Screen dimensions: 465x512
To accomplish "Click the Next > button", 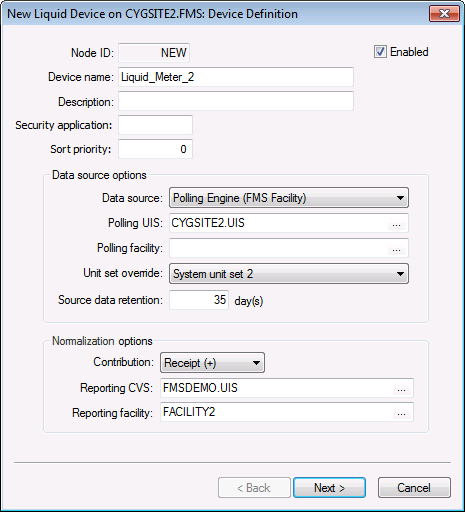I will [x=329, y=488].
